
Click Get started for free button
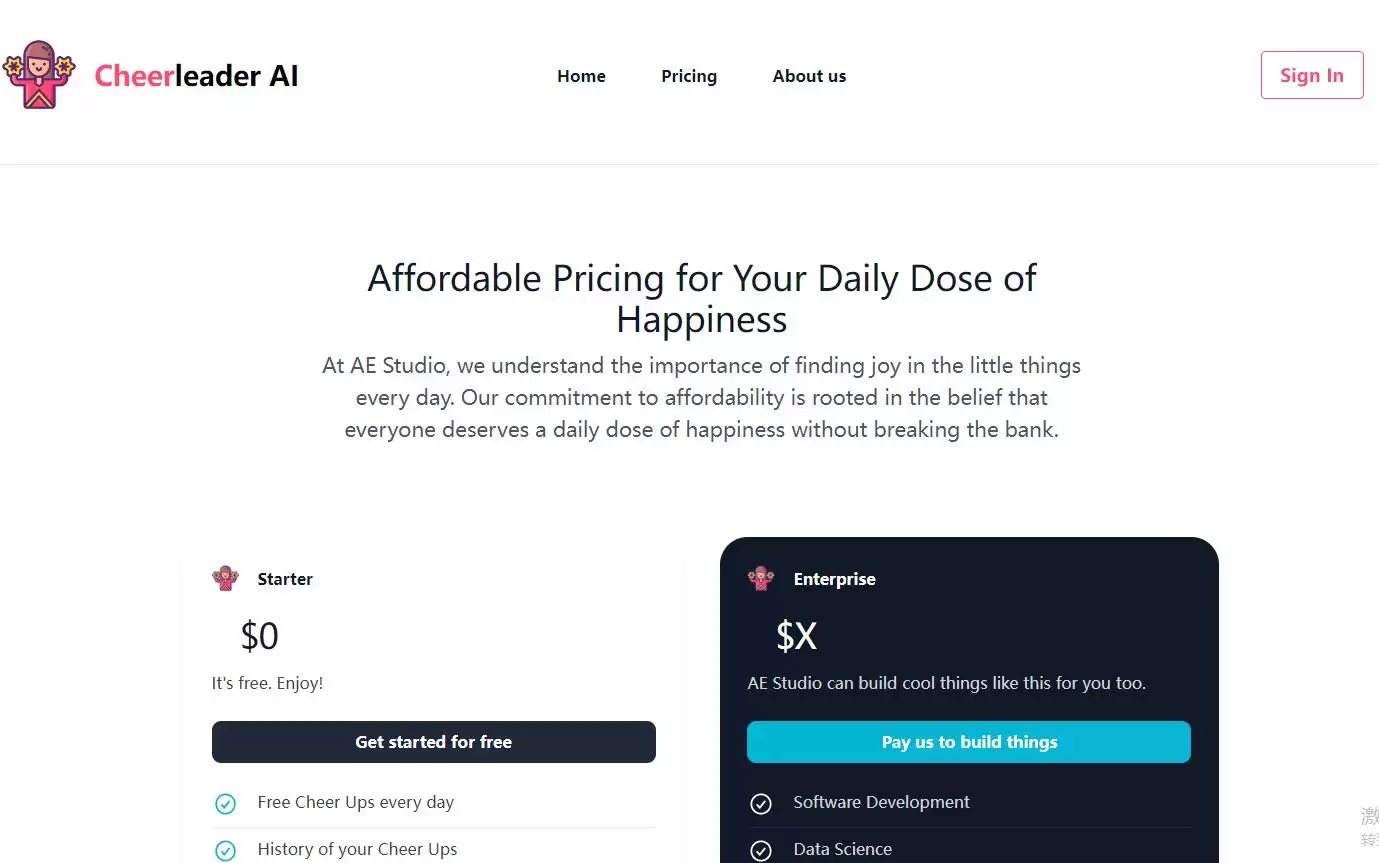point(434,742)
